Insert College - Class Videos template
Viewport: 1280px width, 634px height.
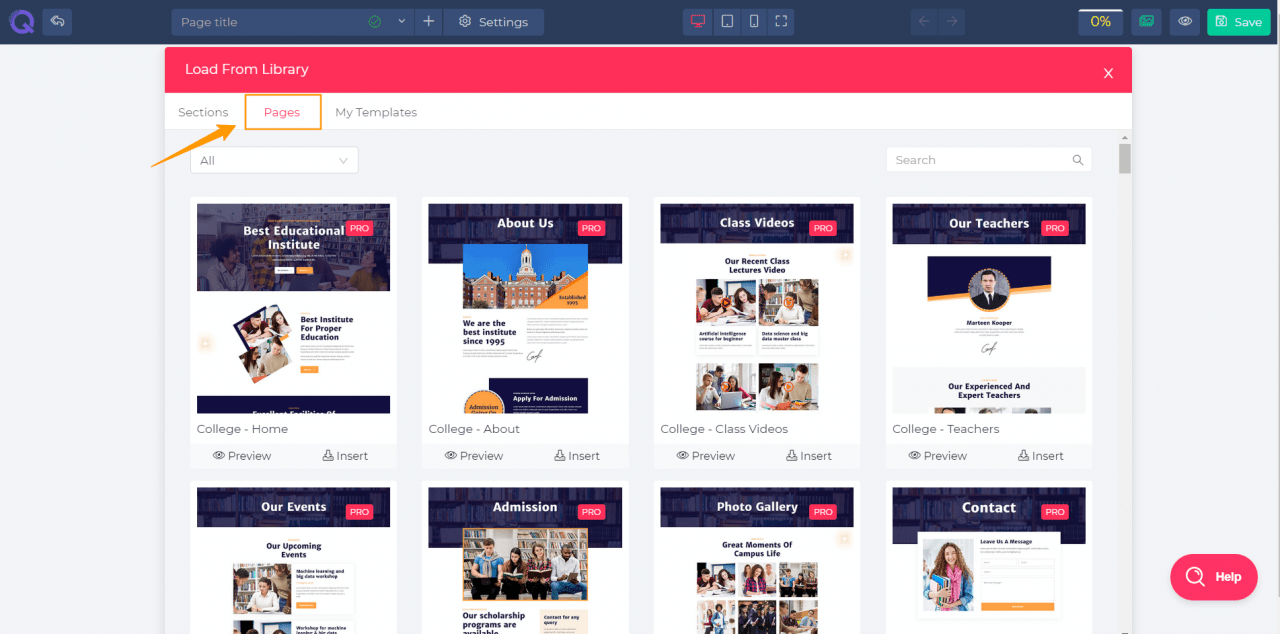(x=809, y=456)
